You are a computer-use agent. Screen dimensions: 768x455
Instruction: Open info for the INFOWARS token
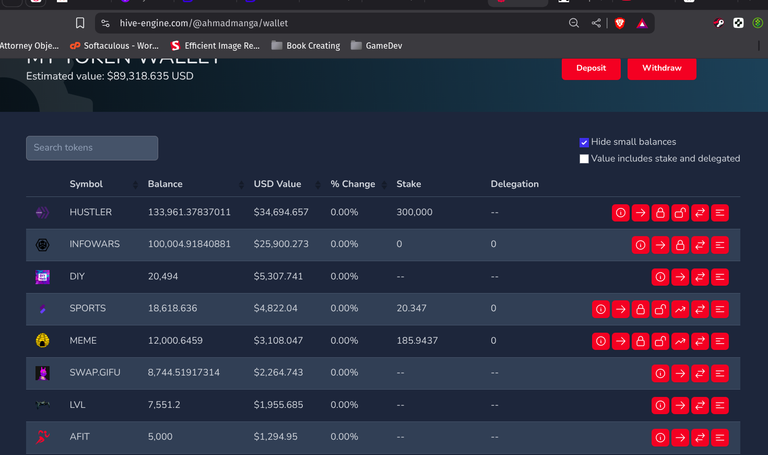pyautogui.click(x=640, y=245)
